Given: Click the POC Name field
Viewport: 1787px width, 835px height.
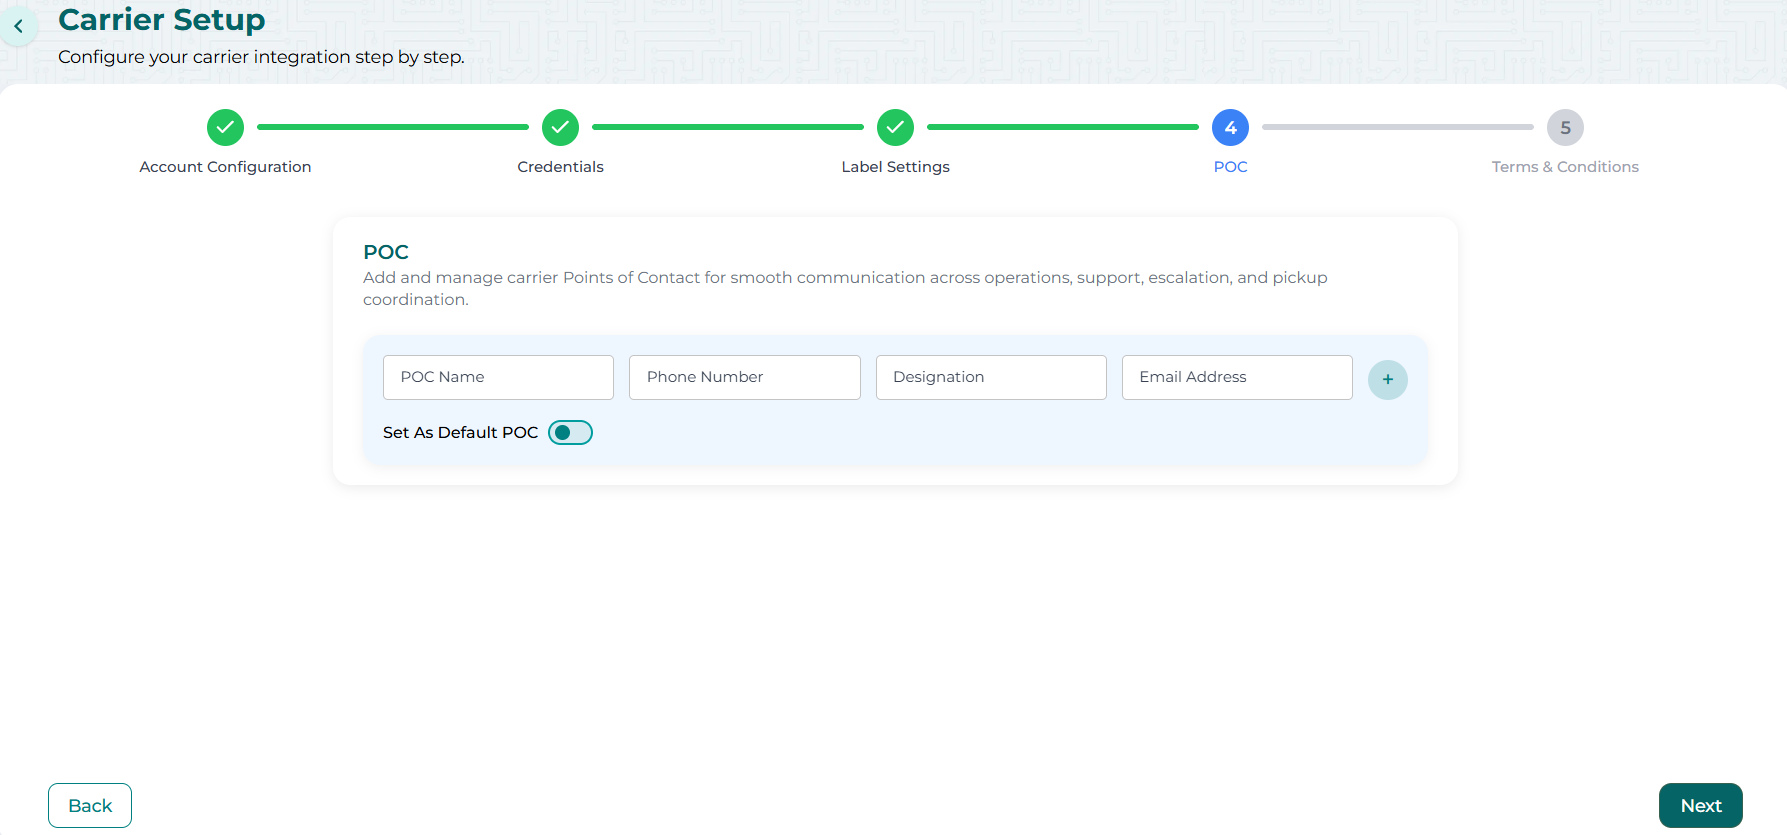Looking at the screenshot, I should tap(498, 377).
